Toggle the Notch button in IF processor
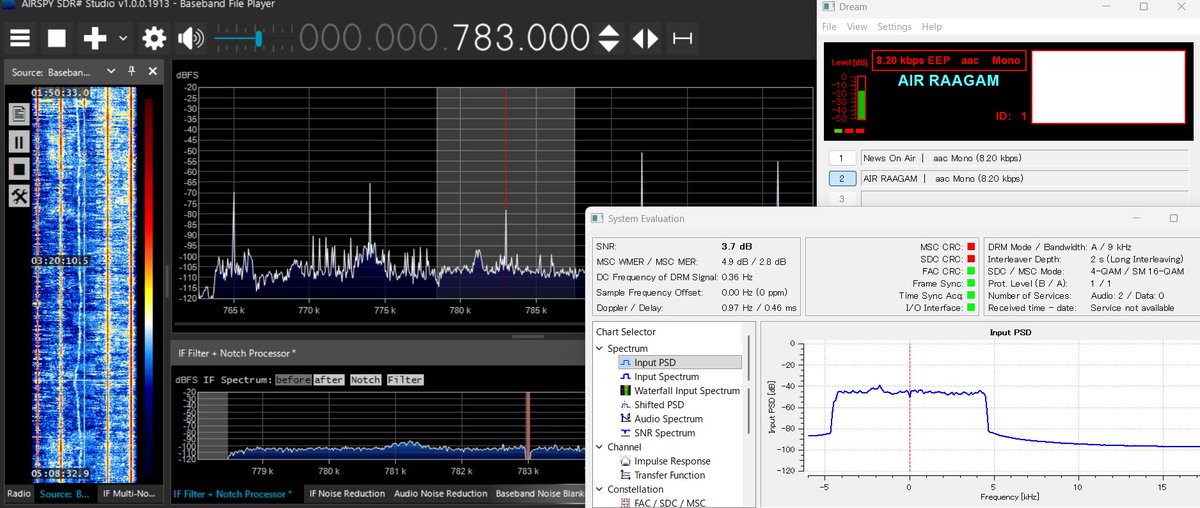The height and width of the screenshot is (508, 1200). tap(365, 380)
